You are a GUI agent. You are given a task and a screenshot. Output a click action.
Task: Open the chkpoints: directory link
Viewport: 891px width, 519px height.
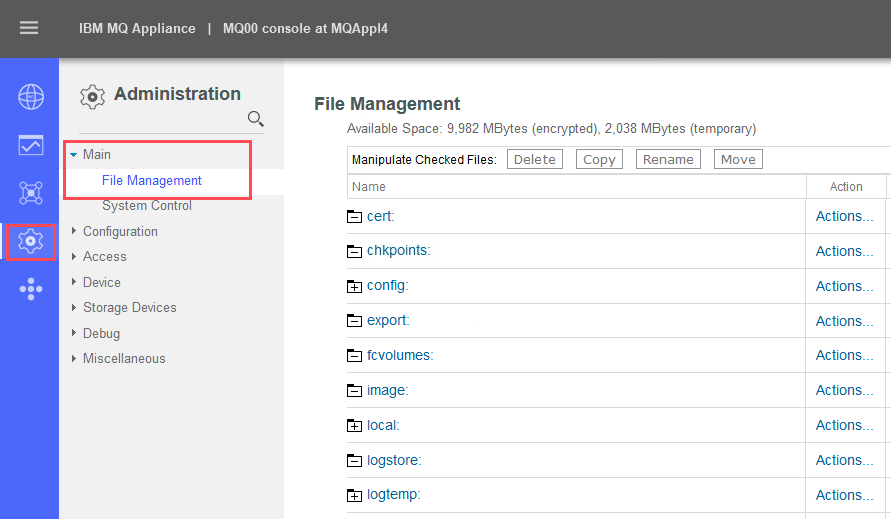tap(399, 250)
